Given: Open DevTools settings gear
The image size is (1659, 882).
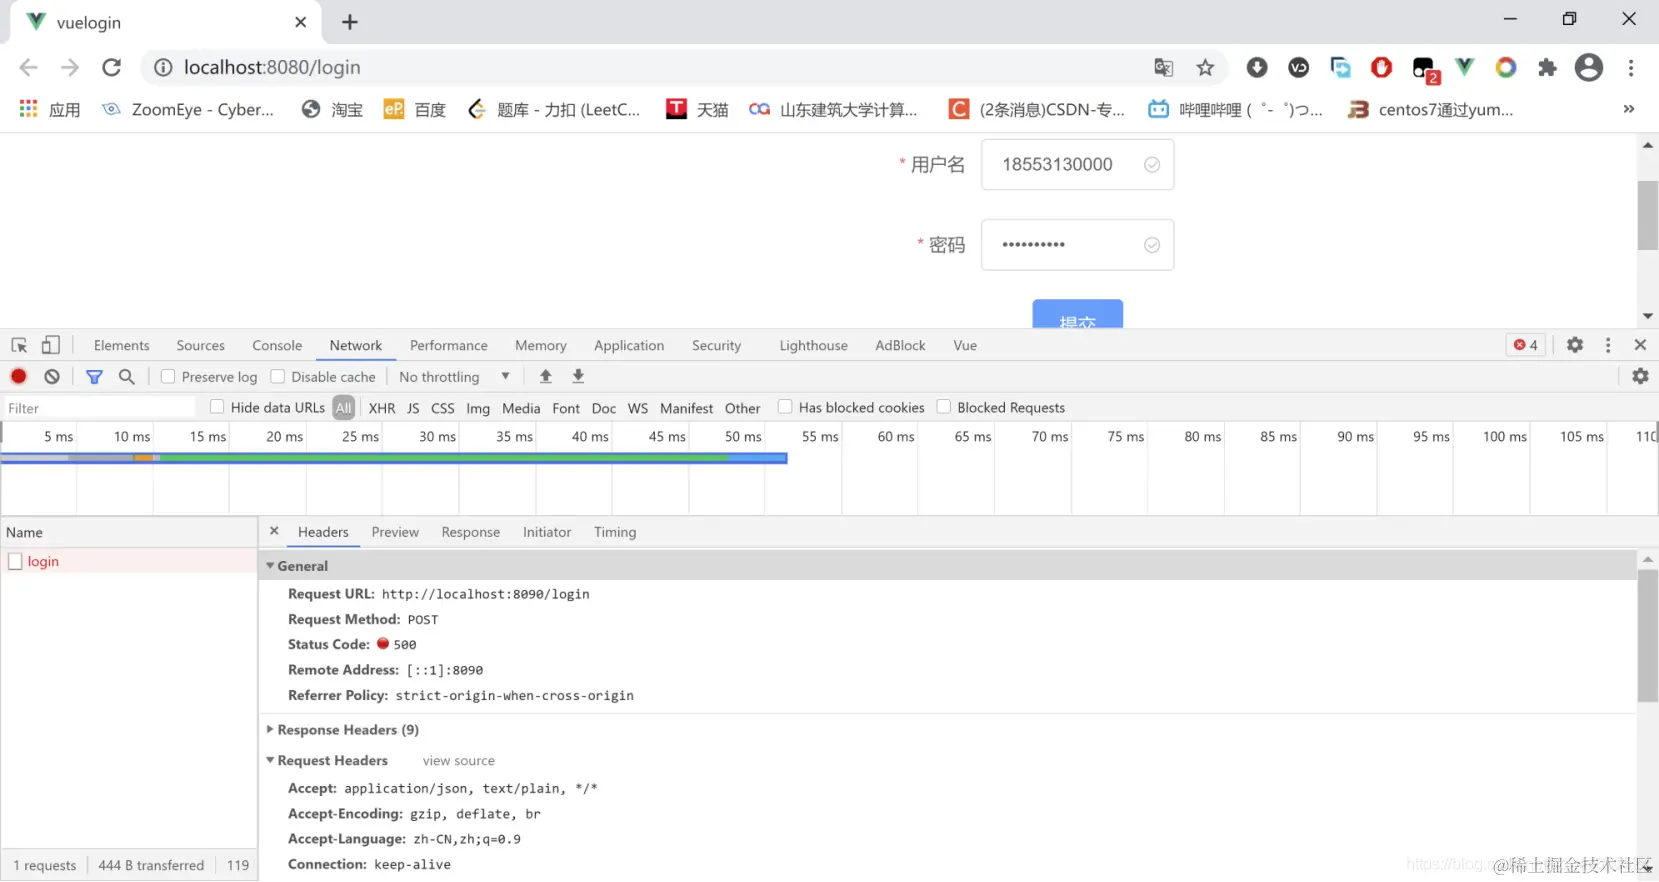Looking at the screenshot, I should (1575, 345).
